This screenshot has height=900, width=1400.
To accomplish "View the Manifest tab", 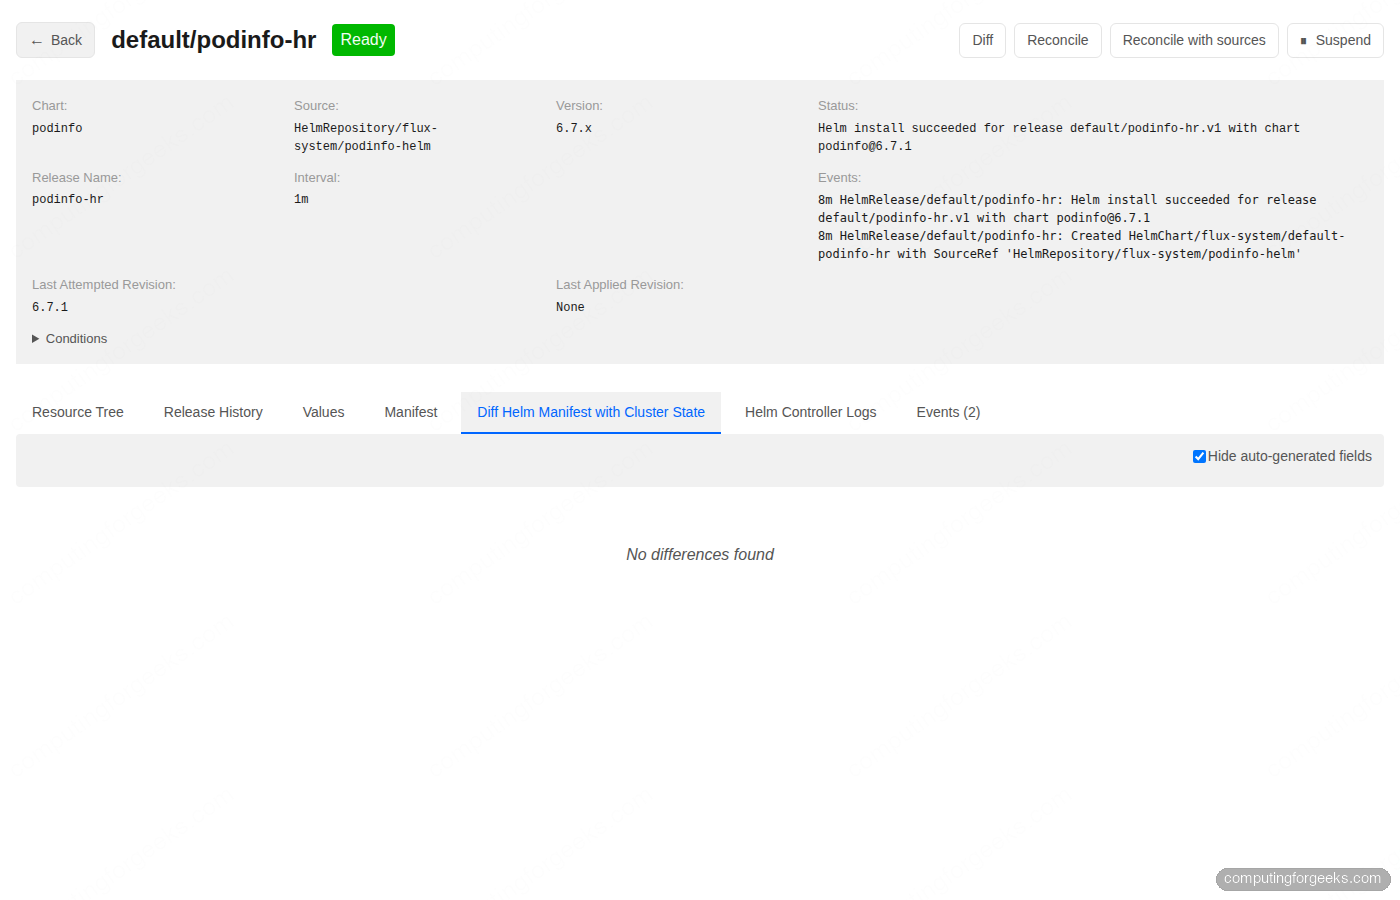I will coord(411,412).
